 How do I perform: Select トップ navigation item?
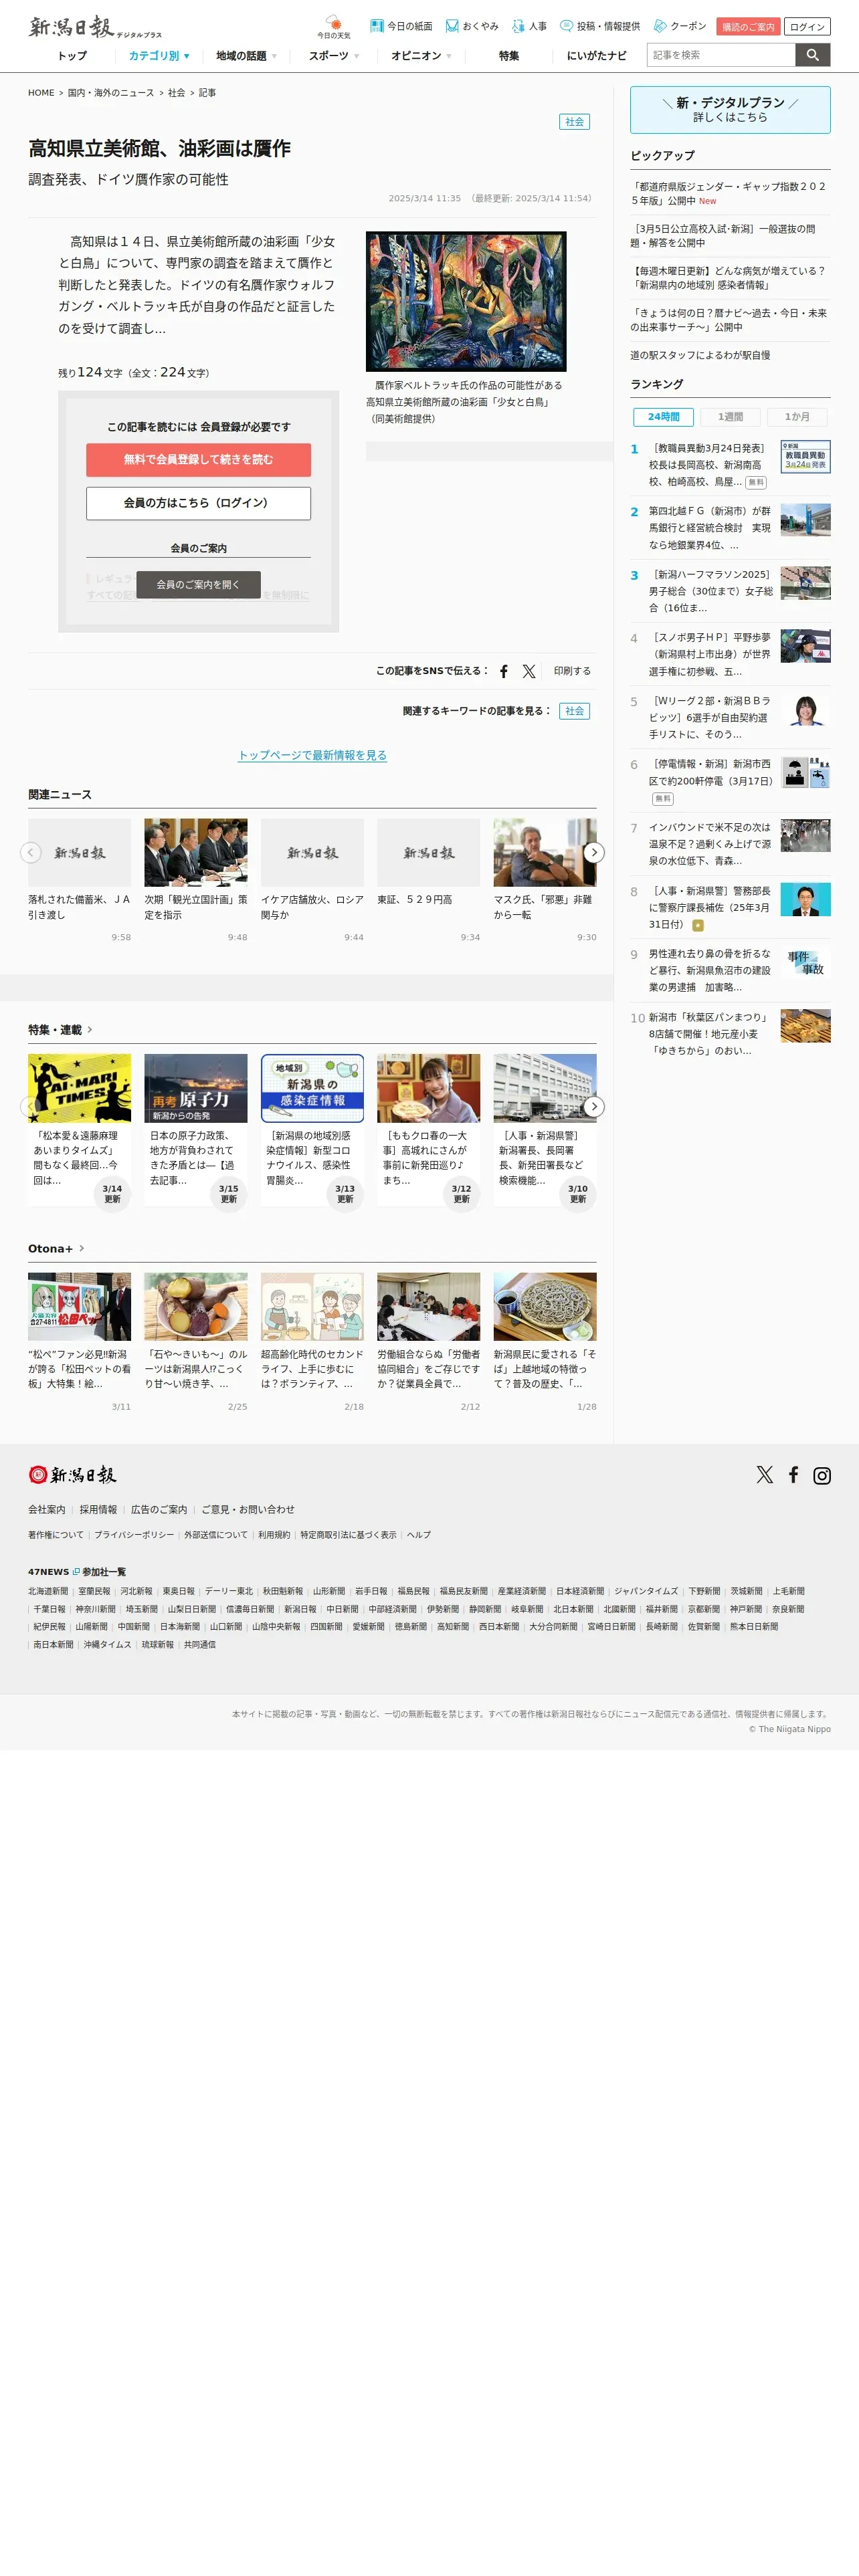(72, 56)
